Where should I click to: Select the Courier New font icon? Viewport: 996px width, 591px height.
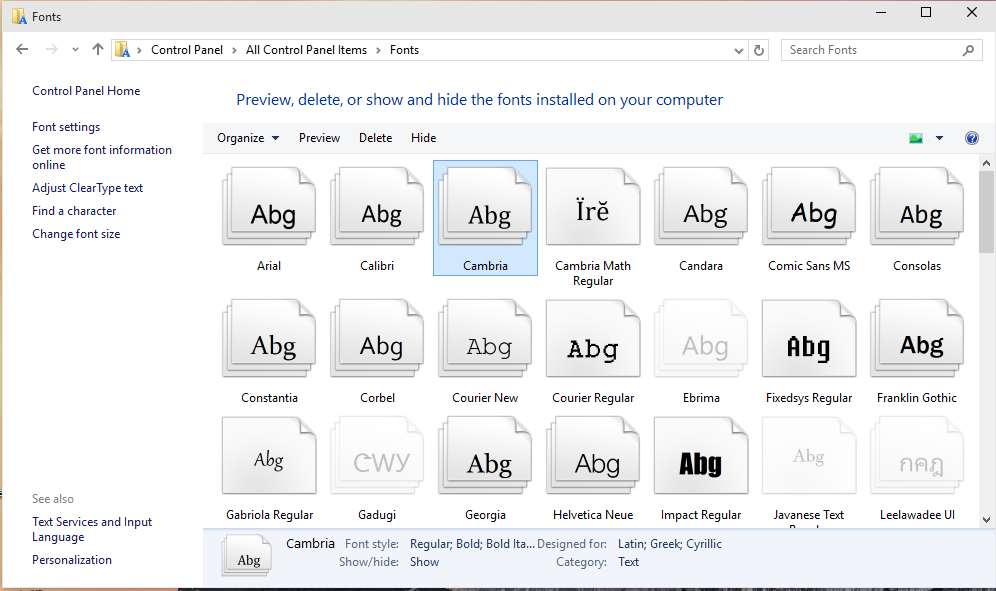[x=485, y=339]
